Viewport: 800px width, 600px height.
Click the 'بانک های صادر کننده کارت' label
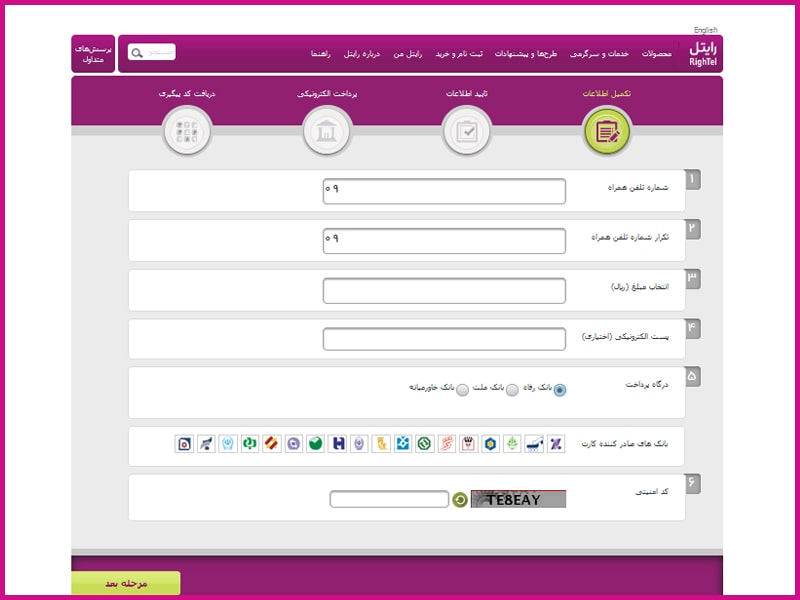point(624,443)
